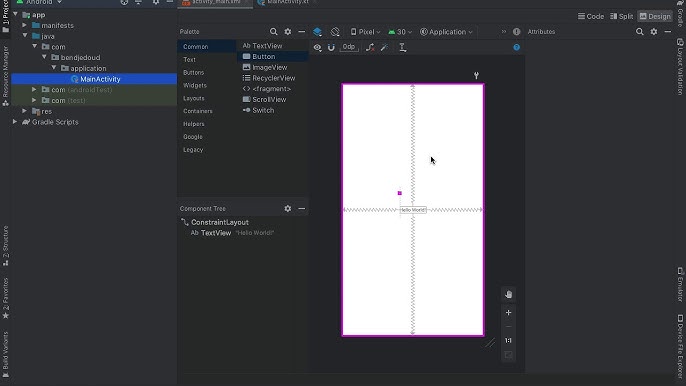Toggle the View Options eye icon
The width and height of the screenshot is (686, 386).
click(x=318, y=47)
